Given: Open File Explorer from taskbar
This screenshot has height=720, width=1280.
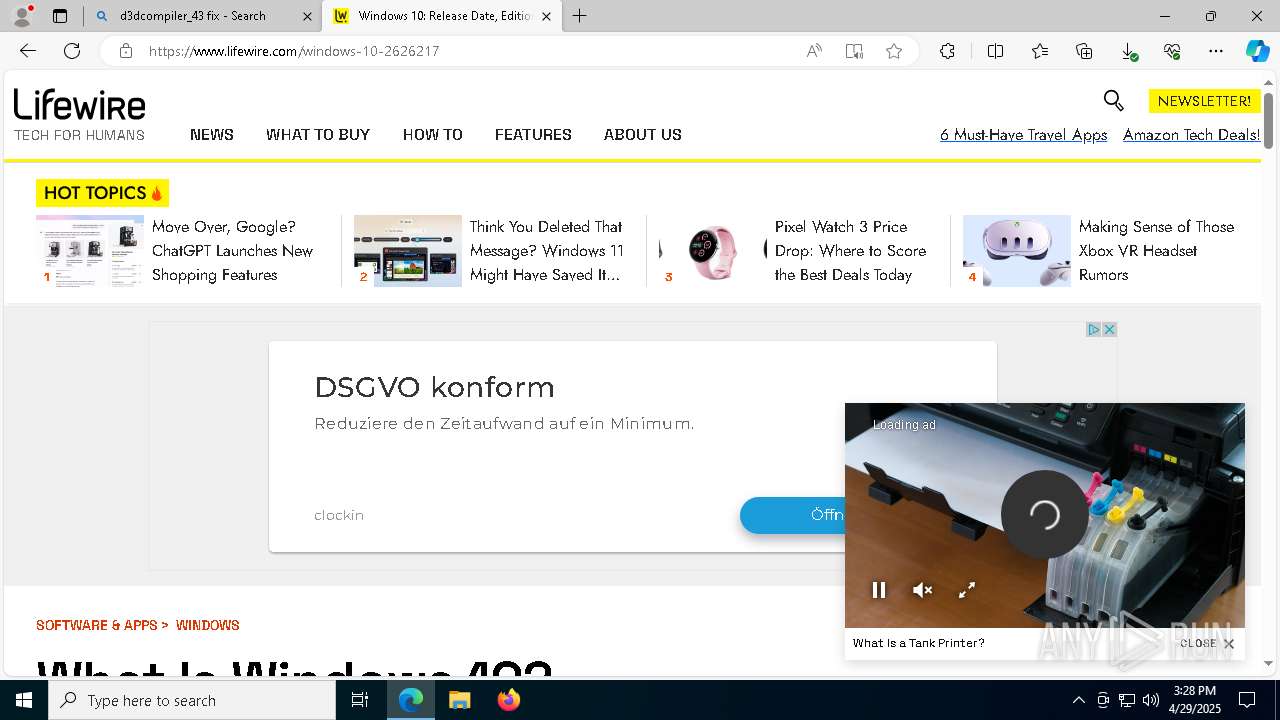Looking at the screenshot, I should [459, 700].
